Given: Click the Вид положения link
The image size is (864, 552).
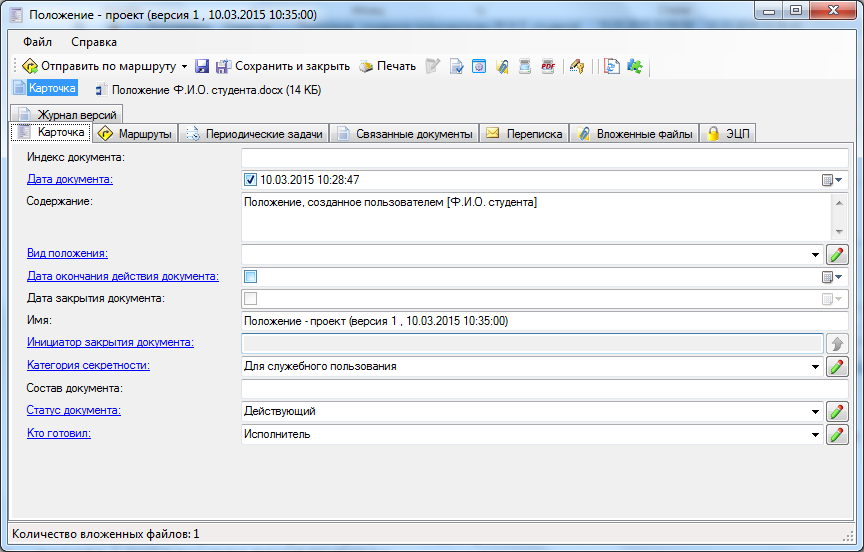Looking at the screenshot, I should click(67, 253).
